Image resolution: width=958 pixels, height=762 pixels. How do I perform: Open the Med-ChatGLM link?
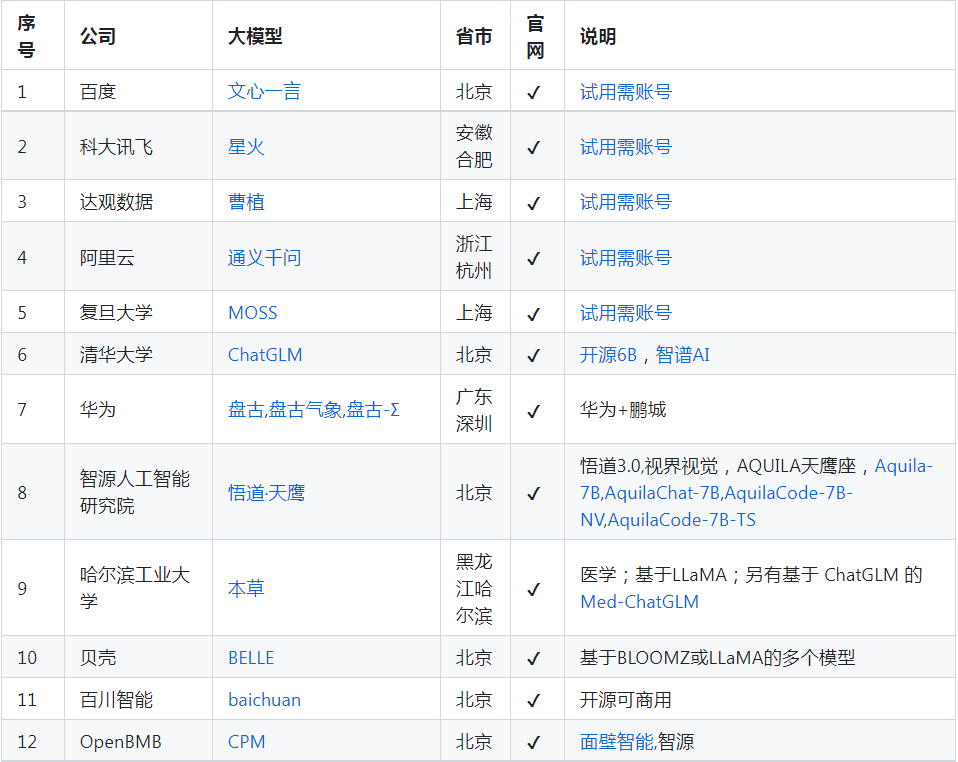point(639,602)
